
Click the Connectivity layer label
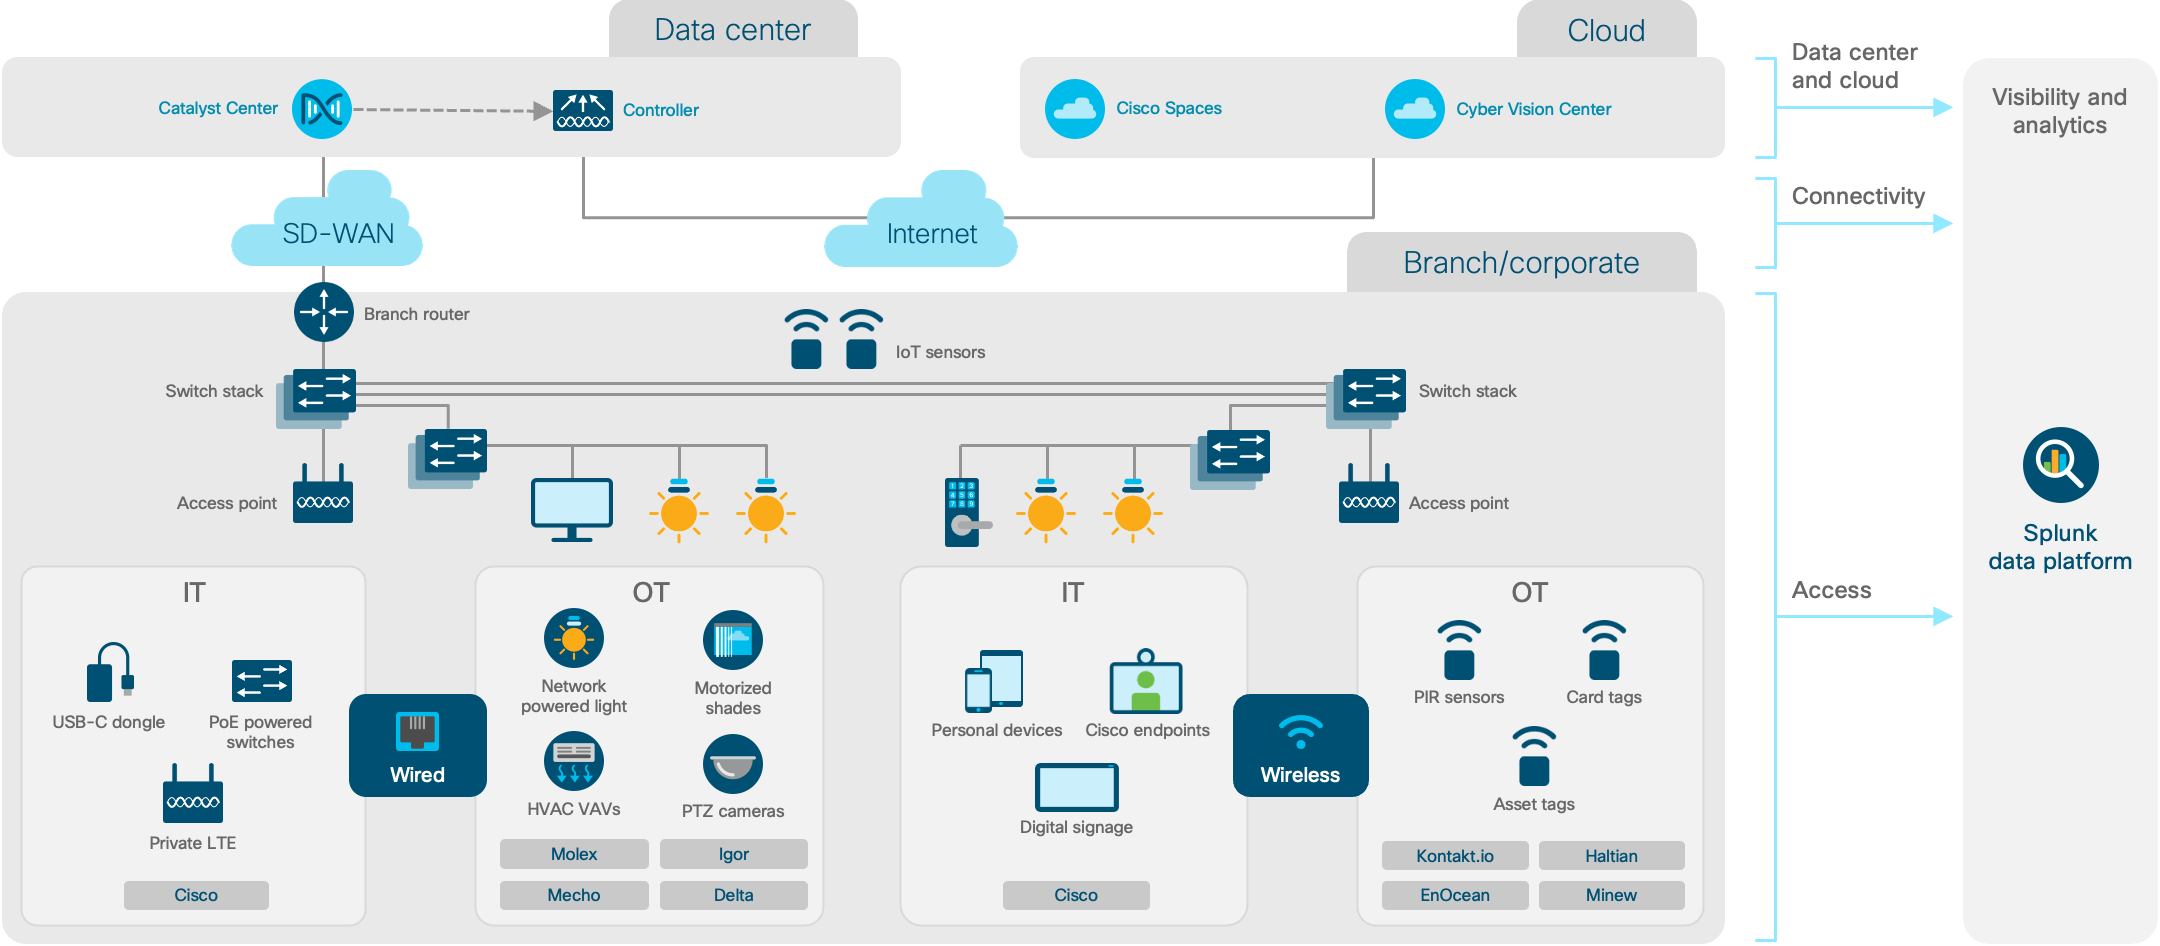(1858, 196)
